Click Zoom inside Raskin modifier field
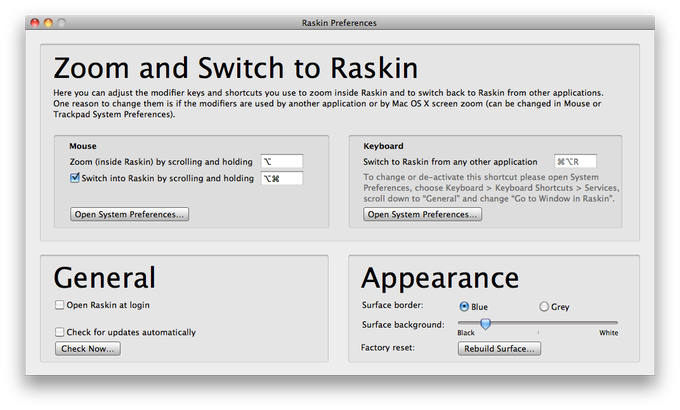This screenshot has width=680, height=410. [x=282, y=161]
